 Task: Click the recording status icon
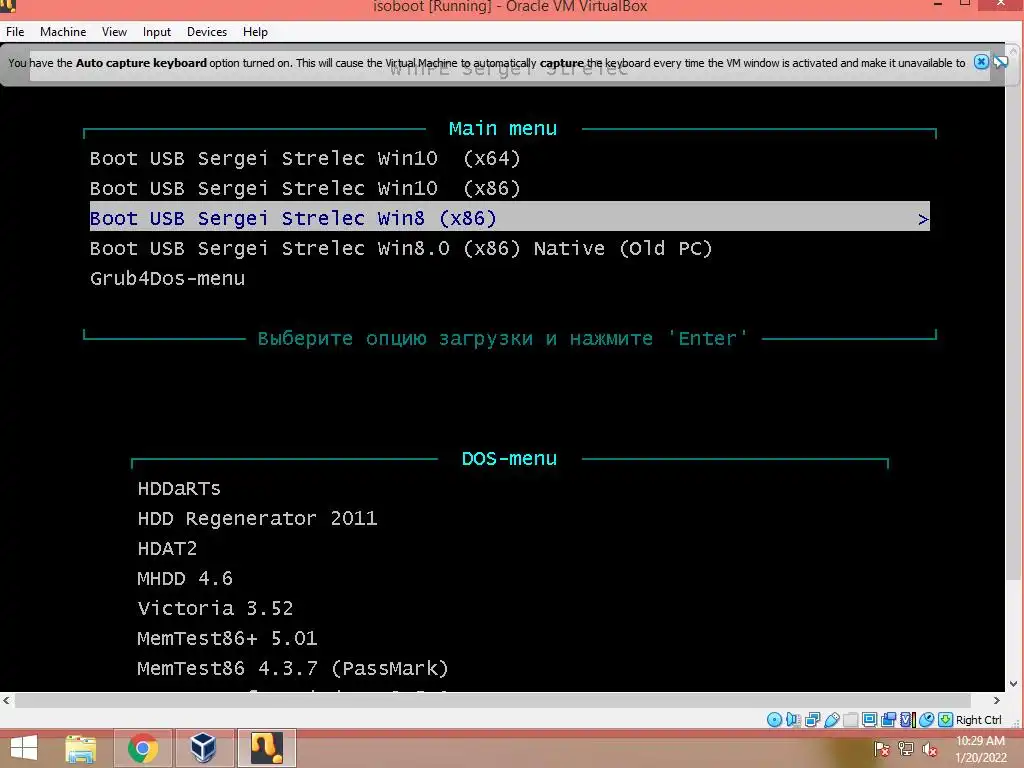888,720
